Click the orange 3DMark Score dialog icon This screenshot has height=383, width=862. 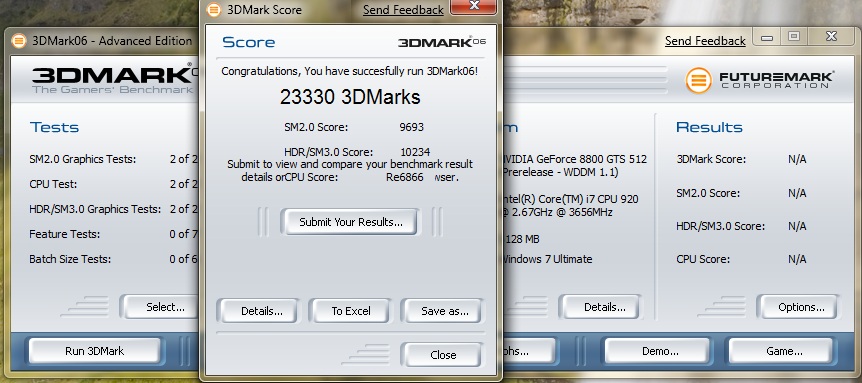pyautogui.click(x=214, y=10)
